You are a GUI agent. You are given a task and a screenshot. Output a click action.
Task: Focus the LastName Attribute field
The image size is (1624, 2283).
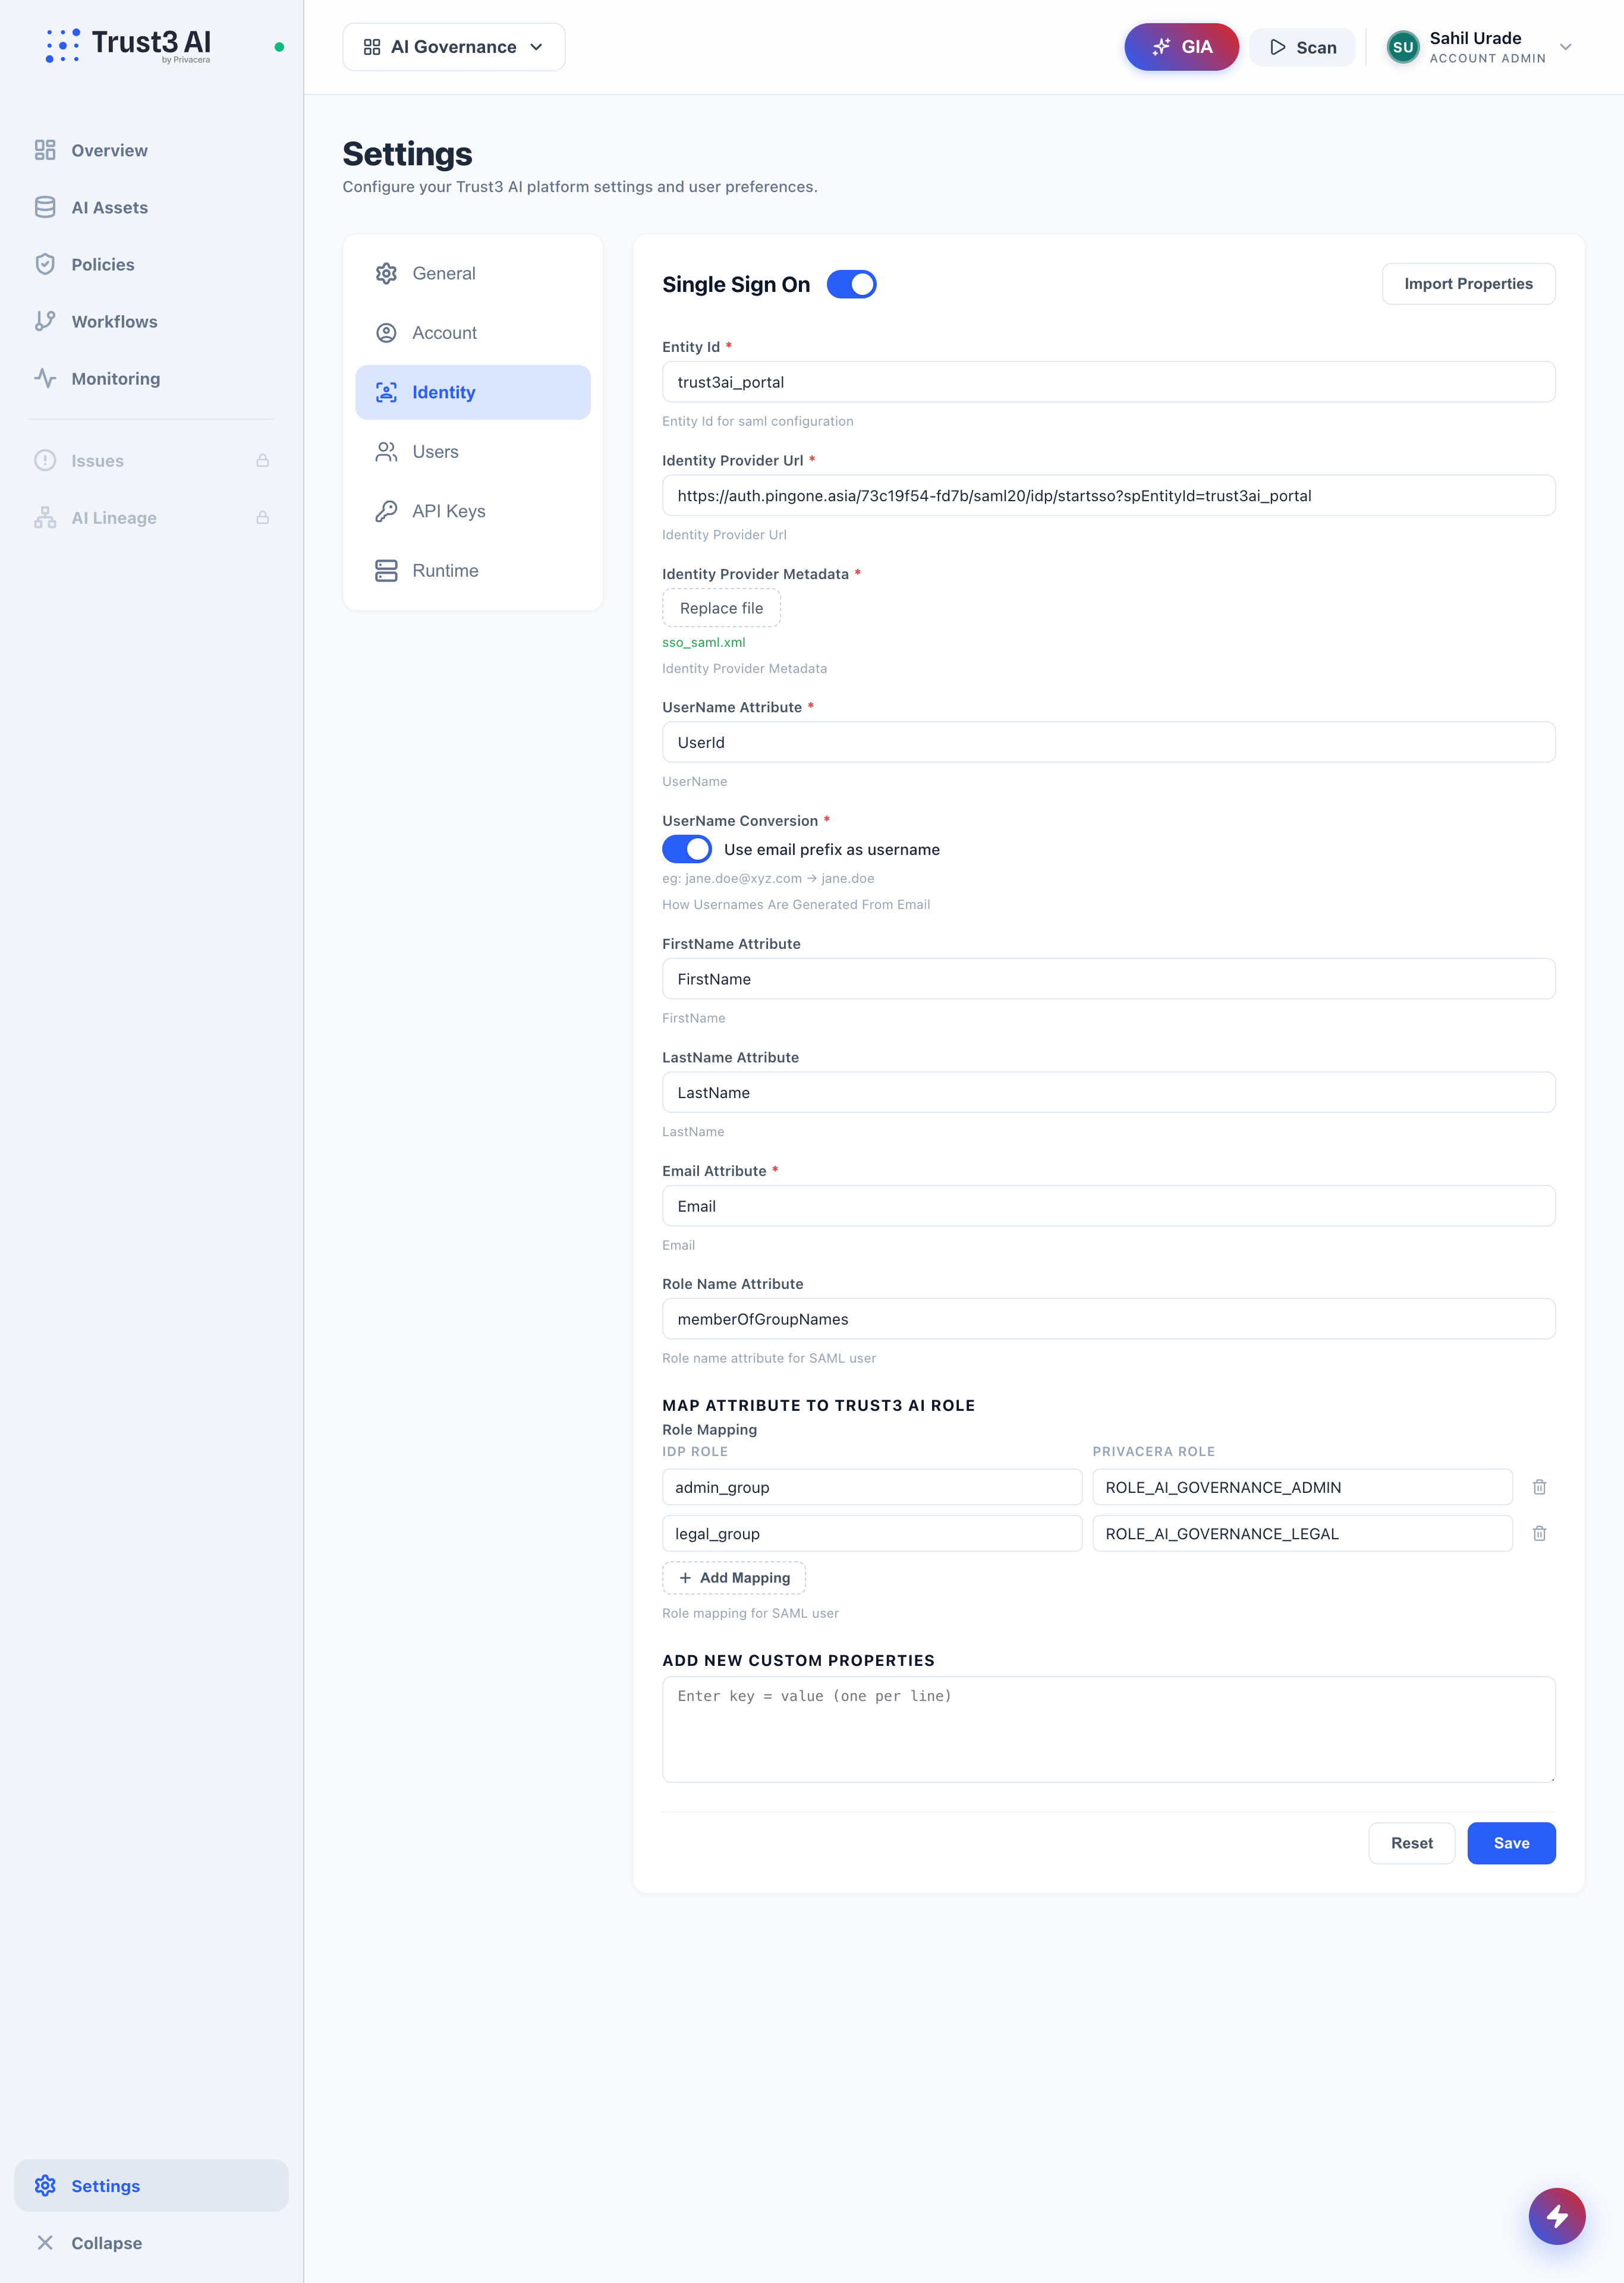pos(1108,1092)
